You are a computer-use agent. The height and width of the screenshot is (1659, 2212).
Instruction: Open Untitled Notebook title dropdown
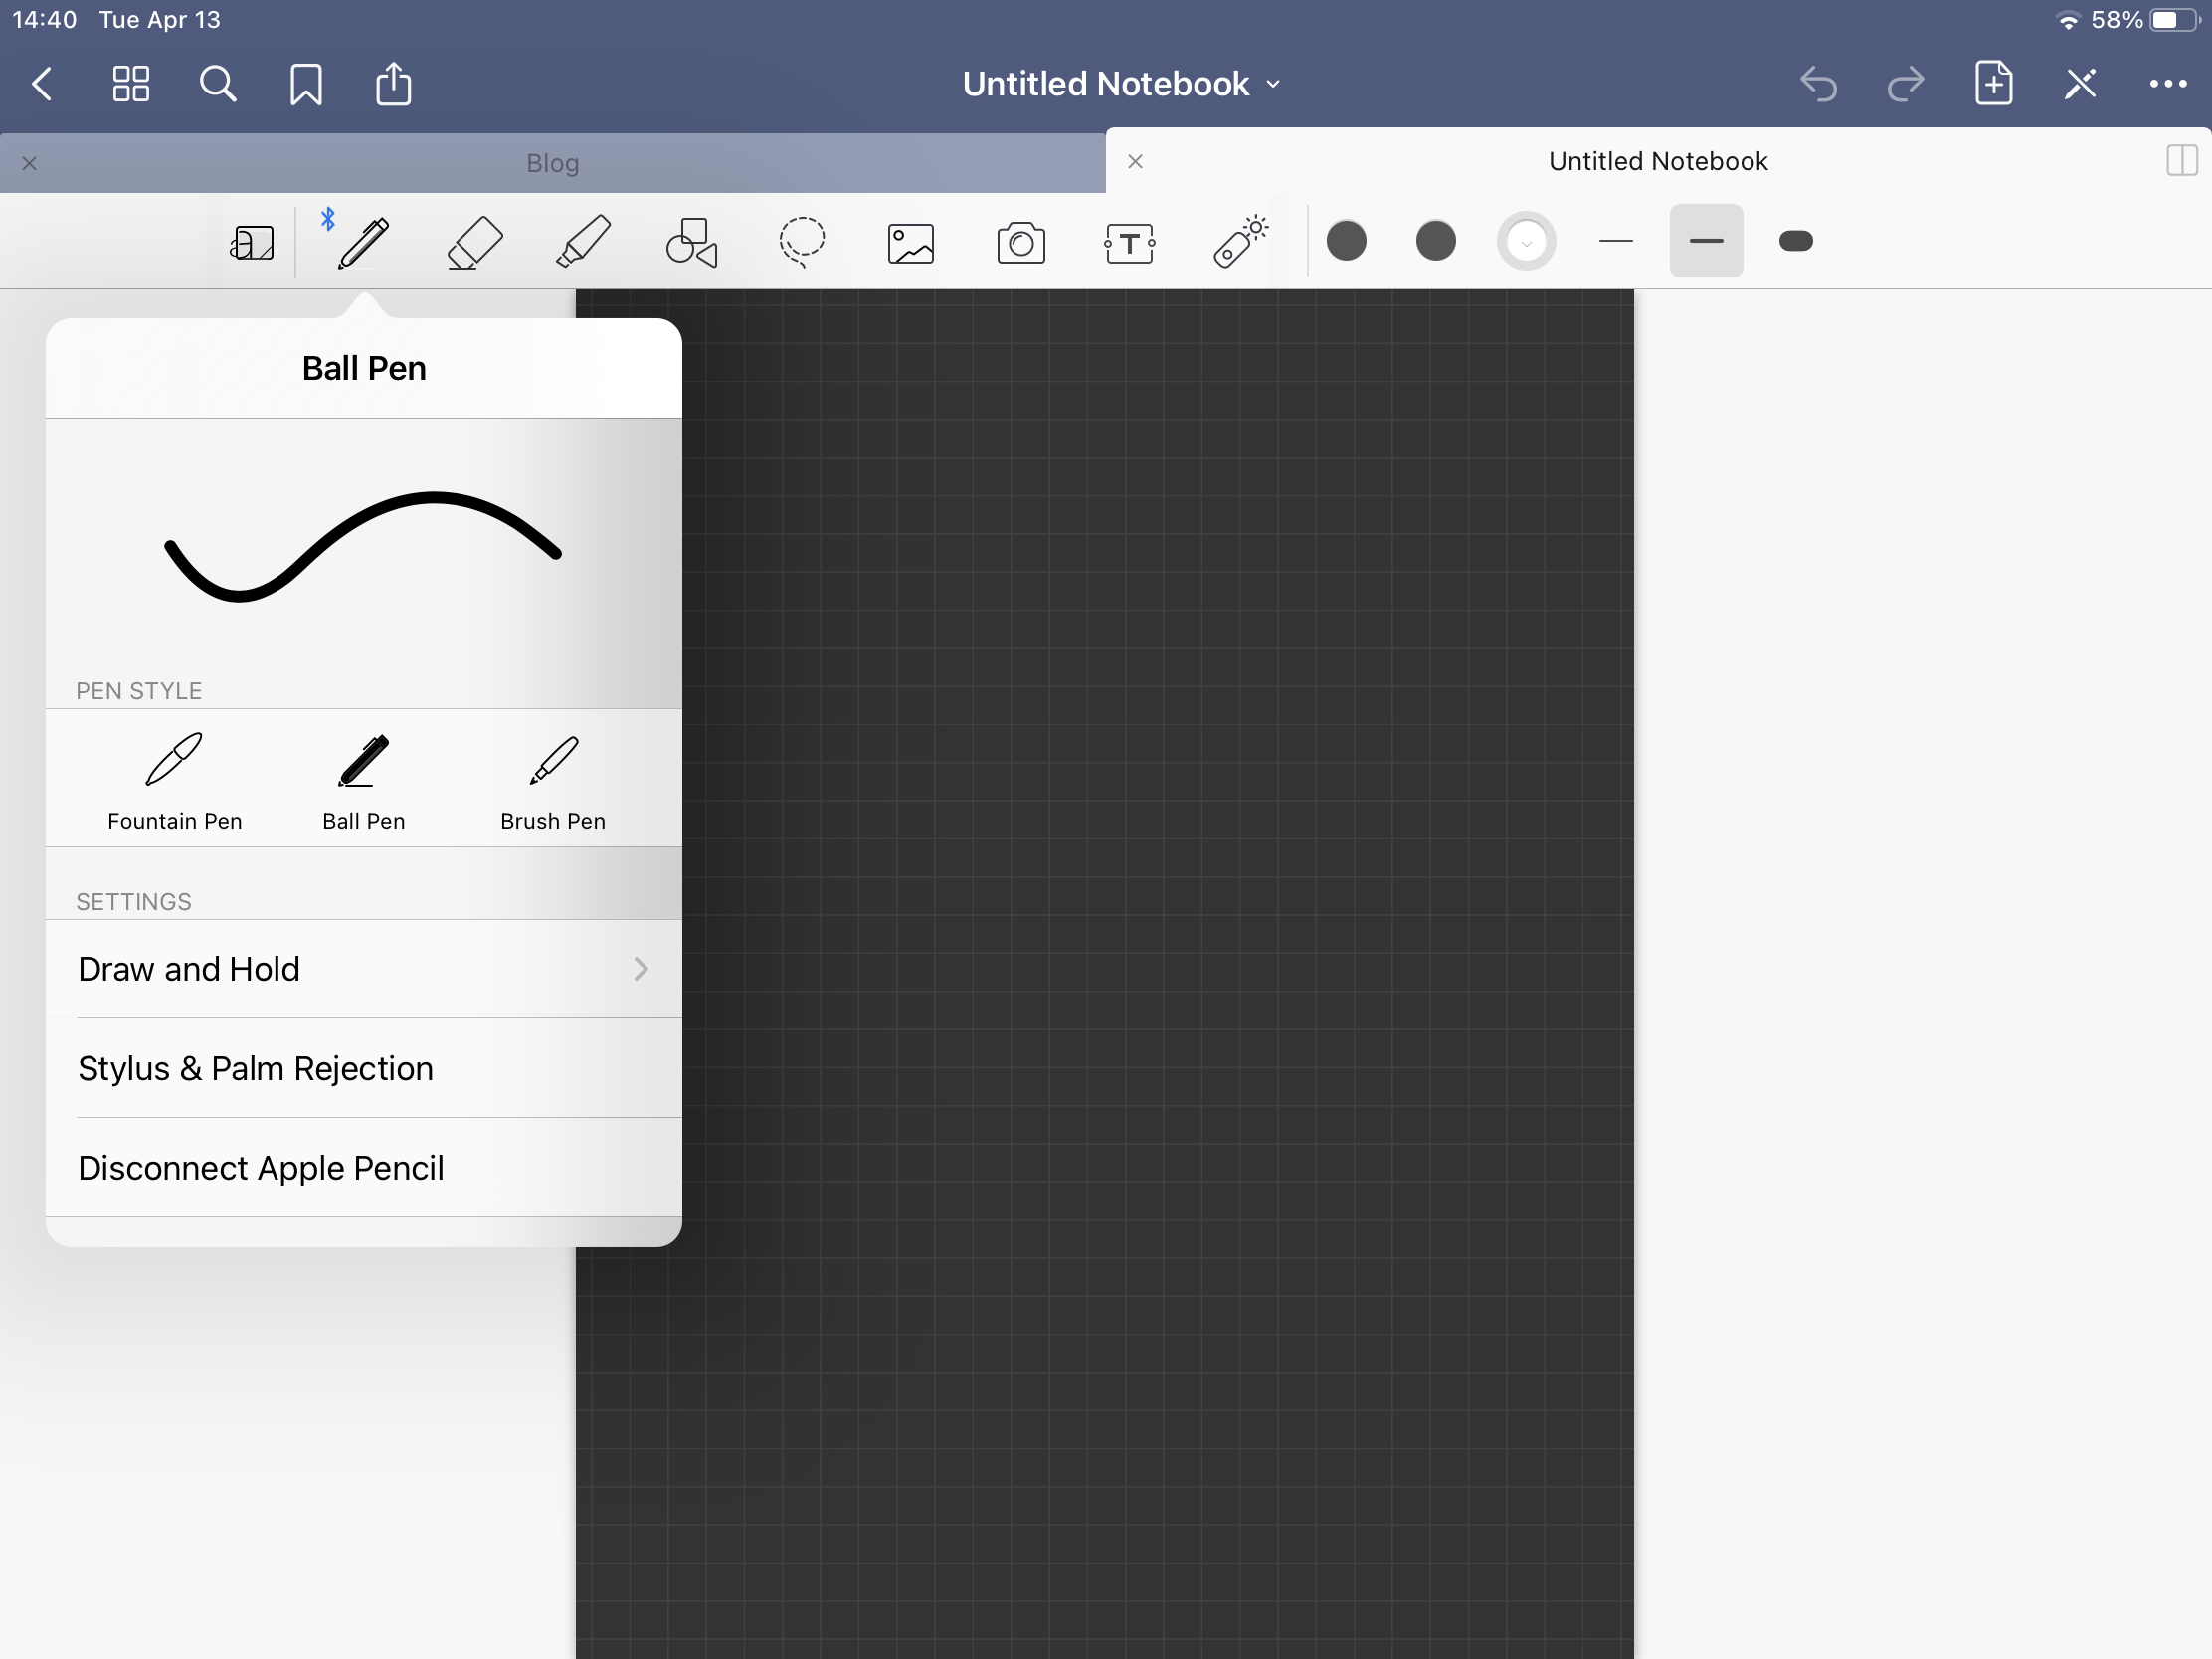click(x=1120, y=84)
